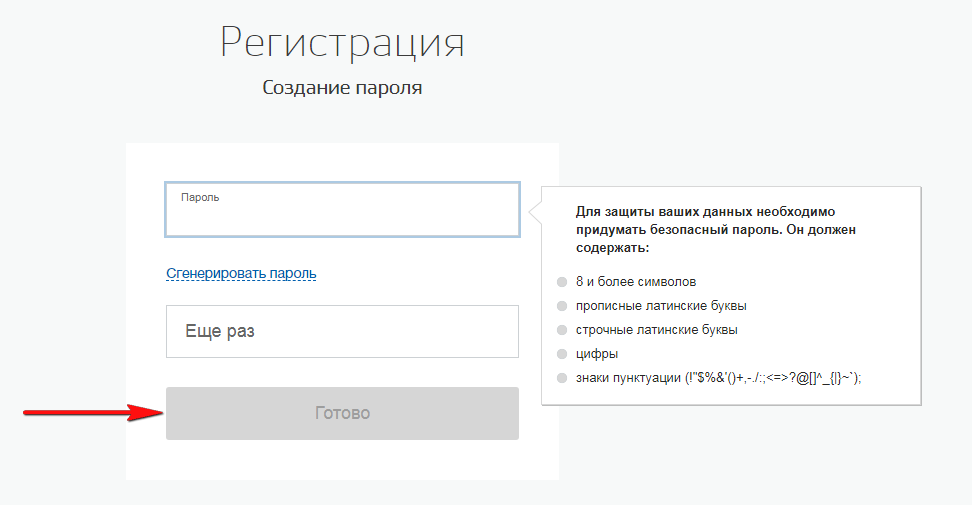Click the "Создание пароля" subtitle
This screenshot has width=972, height=505.
point(342,88)
